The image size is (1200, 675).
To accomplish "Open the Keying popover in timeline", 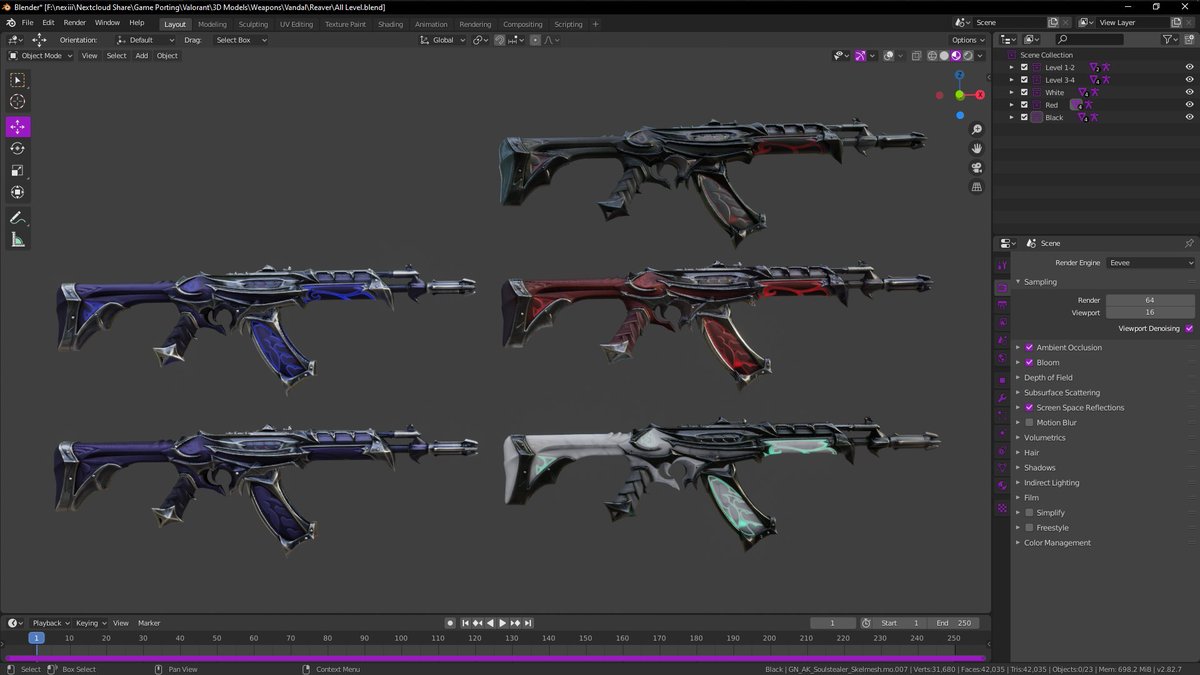I will pyautogui.click(x=90, y=623).
